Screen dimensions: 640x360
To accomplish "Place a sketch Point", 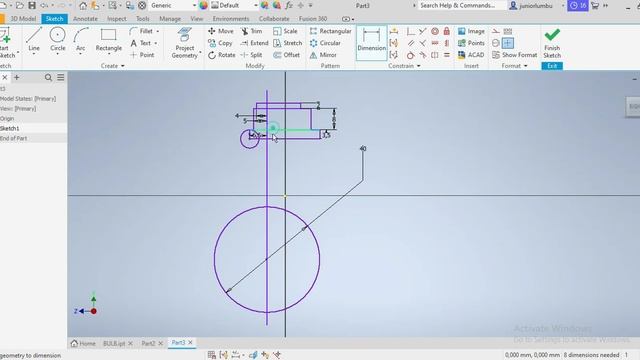I will [x=142, y=55].
